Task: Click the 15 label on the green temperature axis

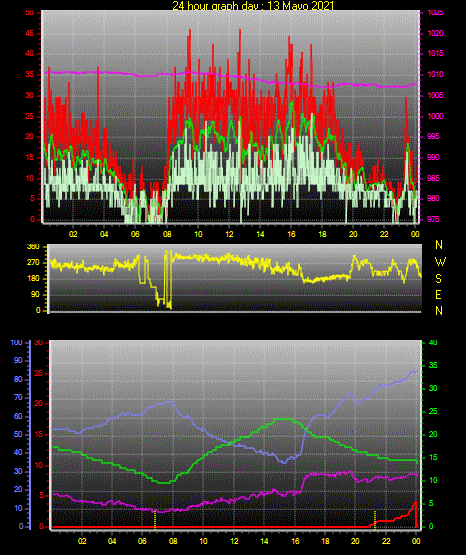Action: pyautogui.click(x=433, y=457)
